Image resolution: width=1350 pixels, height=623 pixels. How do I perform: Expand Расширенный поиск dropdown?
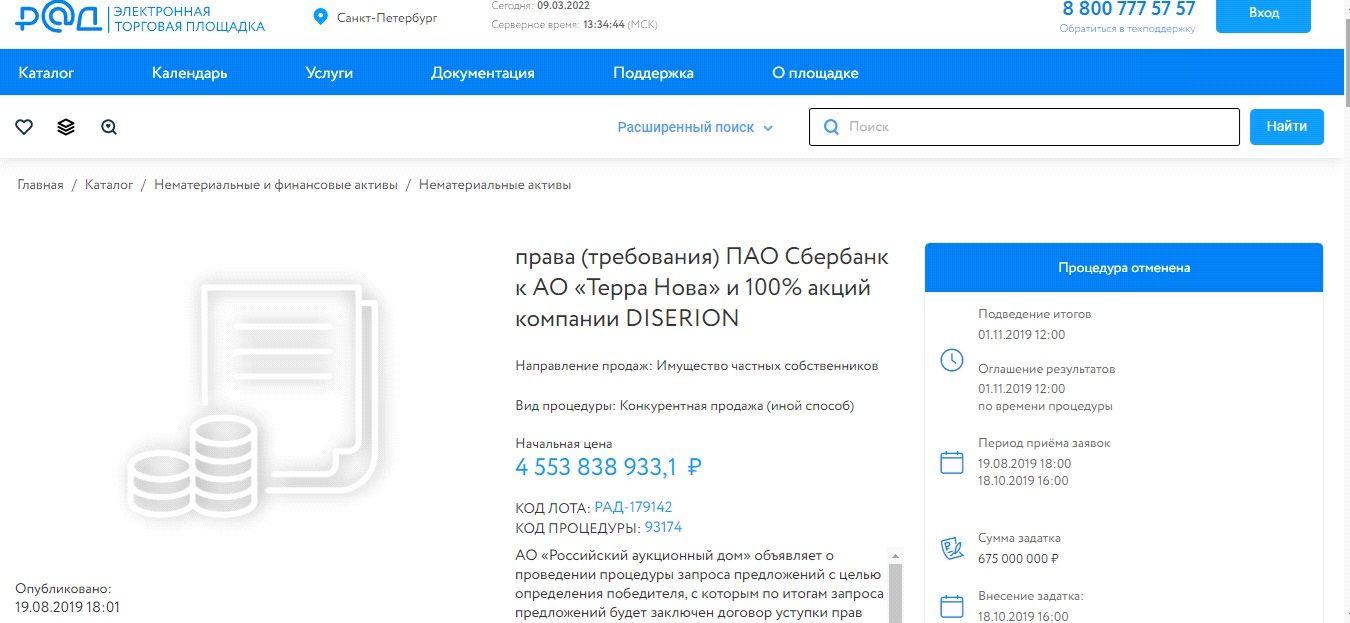point(695,127)
